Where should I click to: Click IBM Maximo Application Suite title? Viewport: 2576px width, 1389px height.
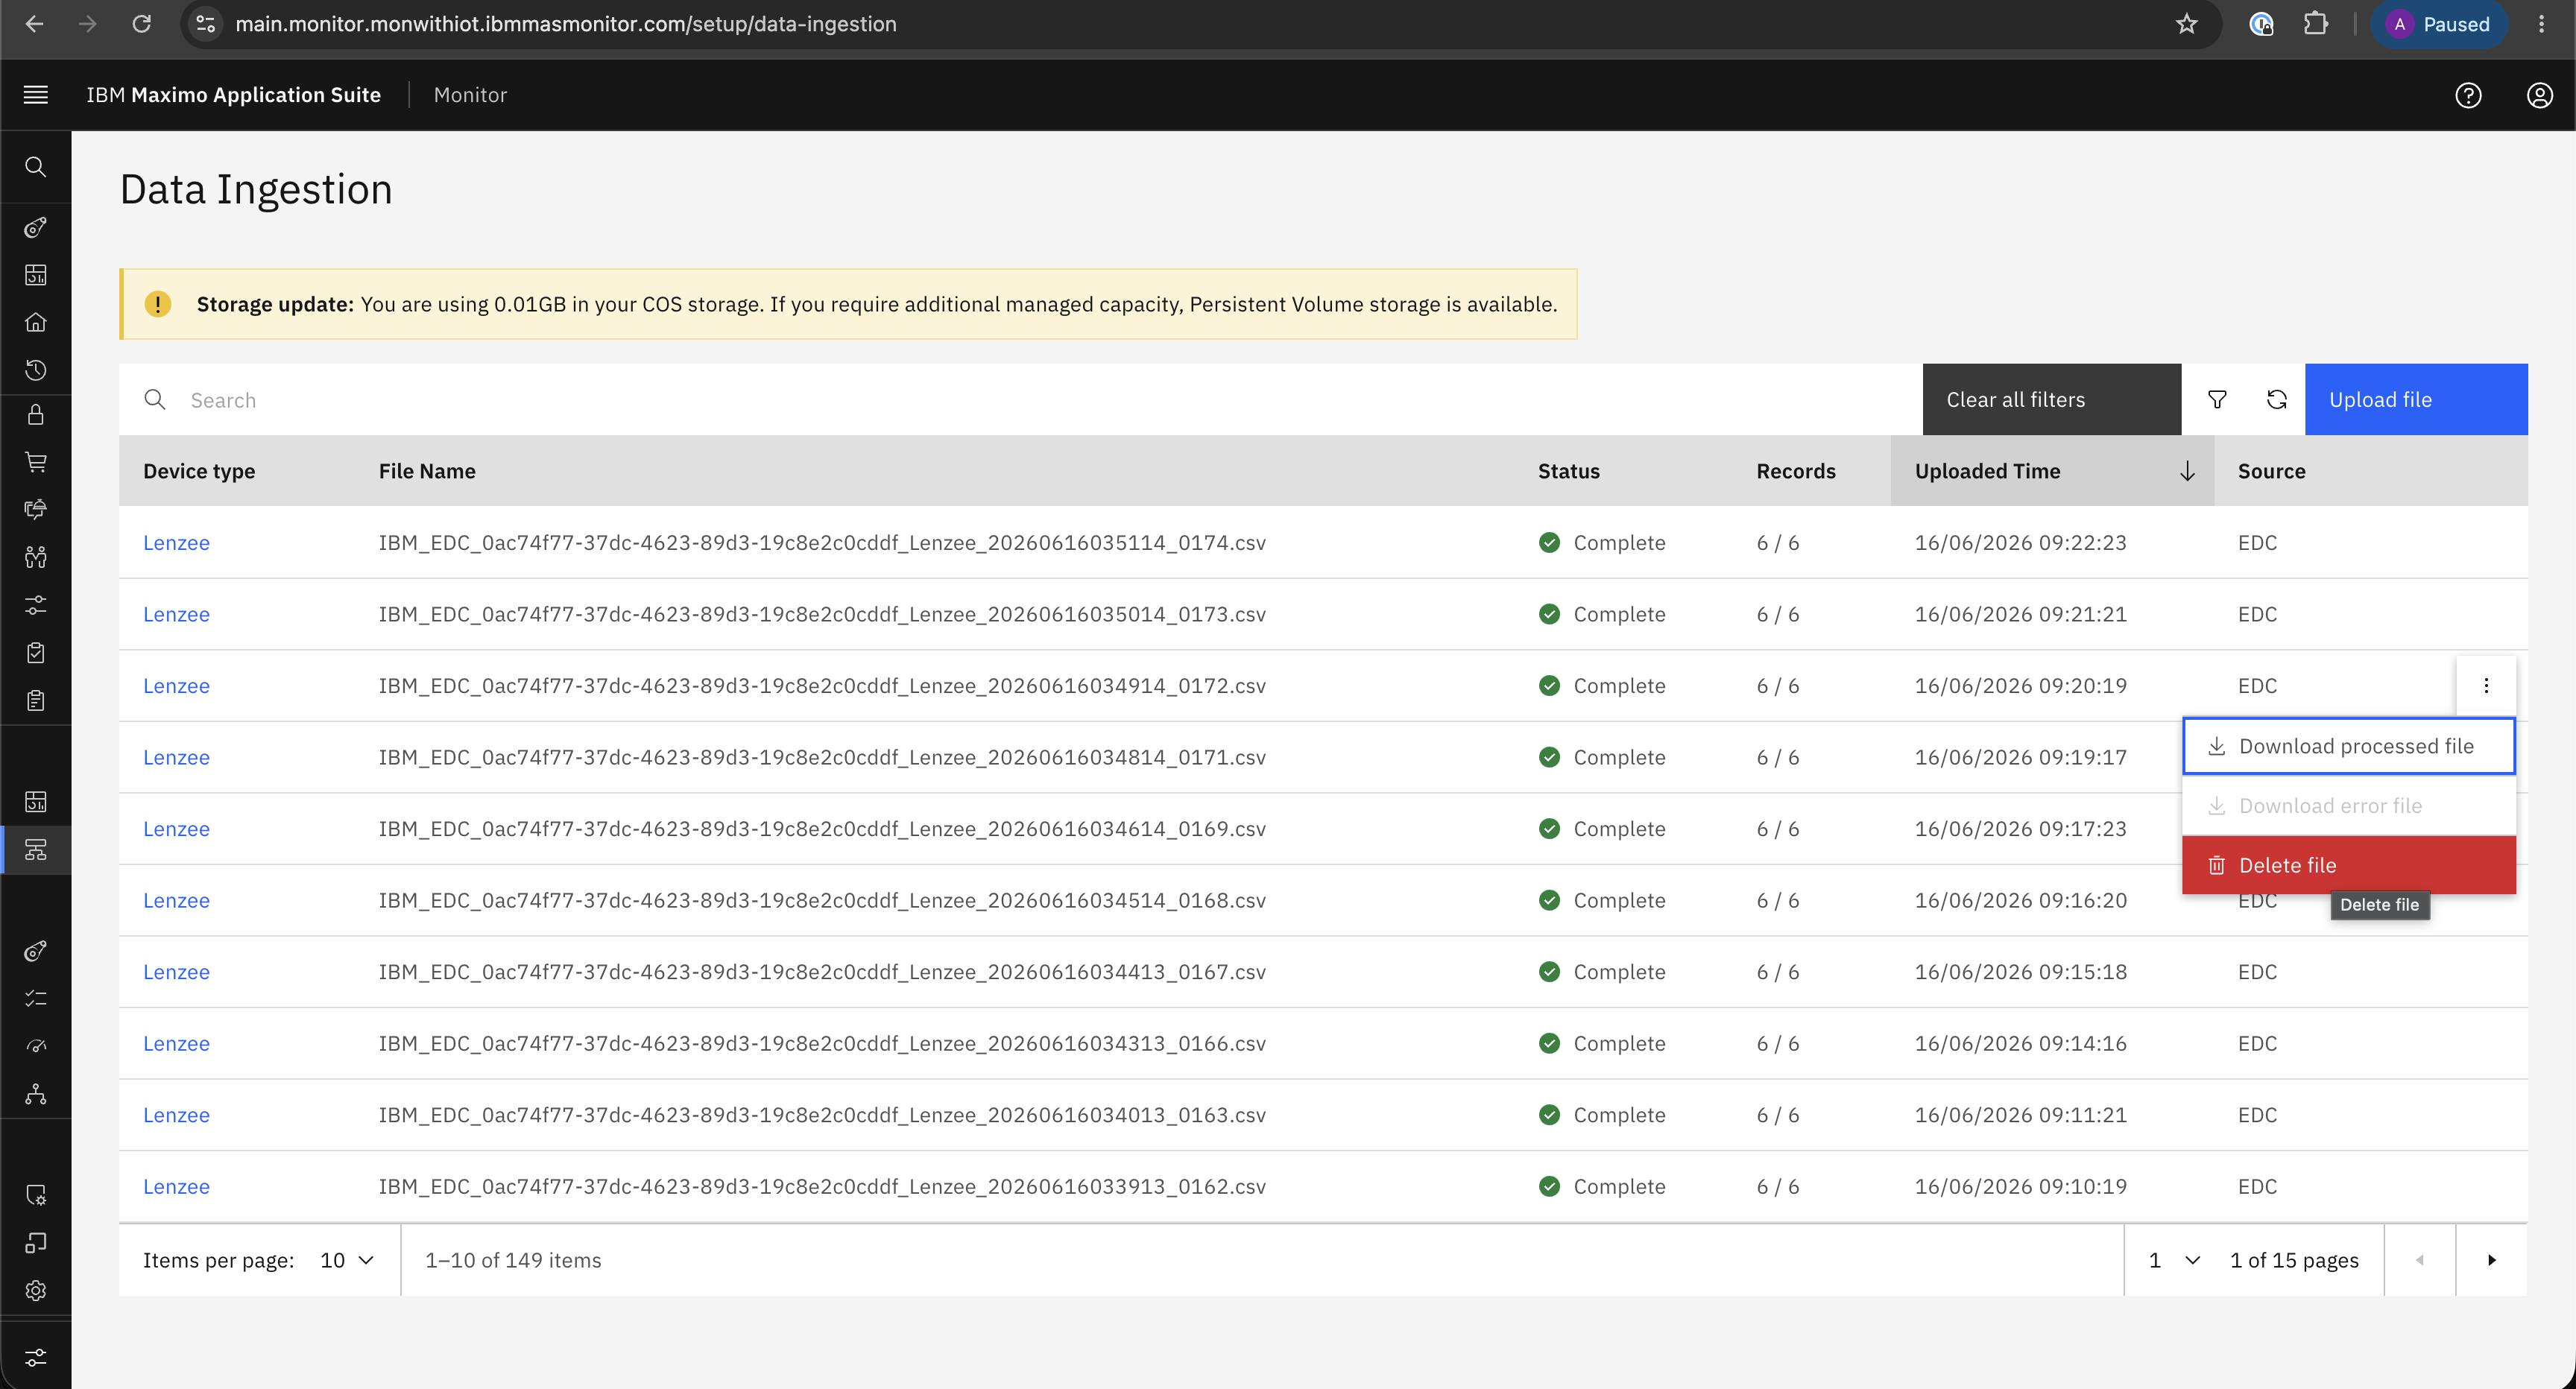pyautogui.click(x=233, y=95)
